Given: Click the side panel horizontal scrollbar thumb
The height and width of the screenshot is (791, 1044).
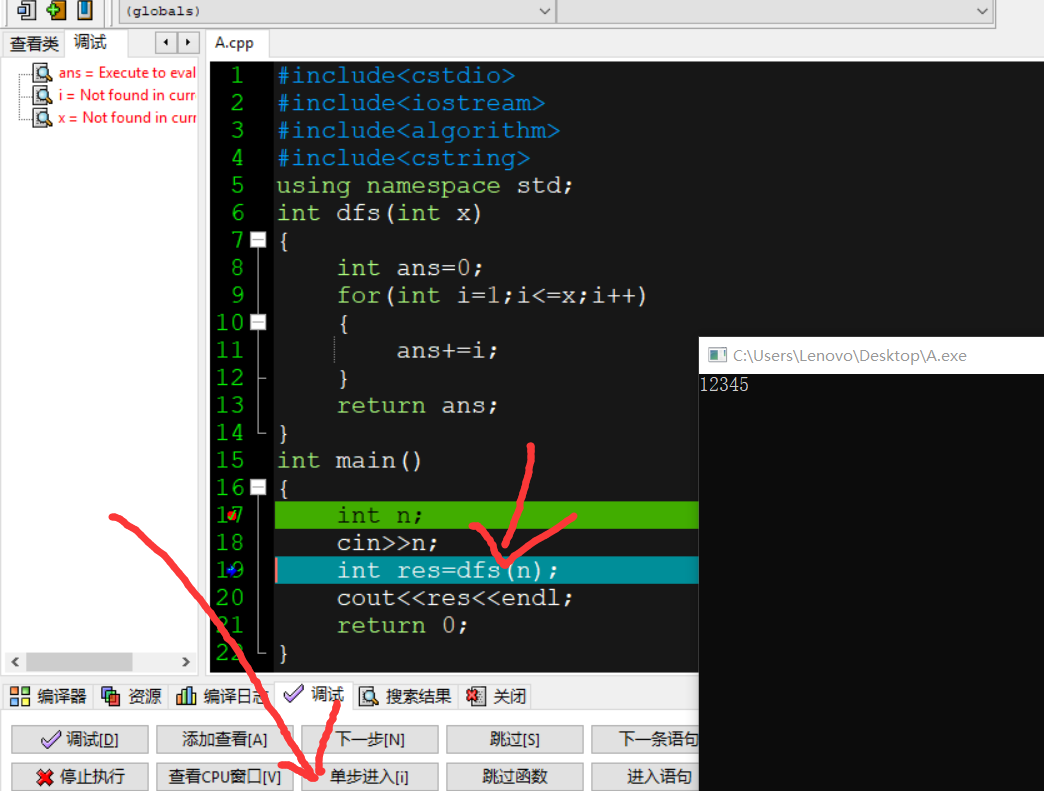Looking at the screenshot, I should coord(79,662).
